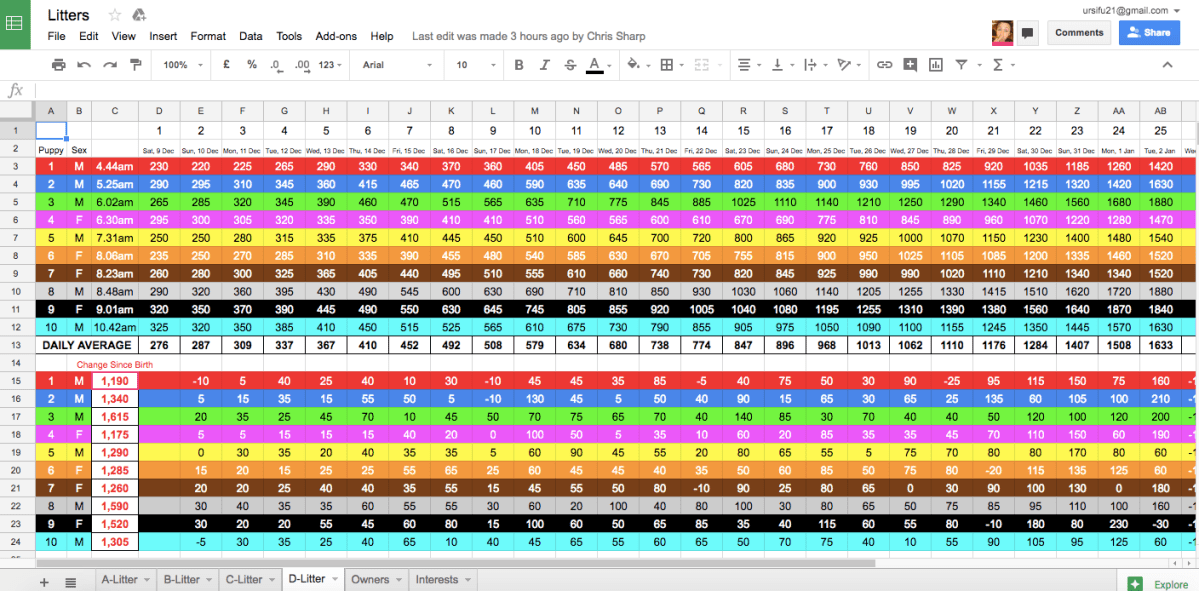Open the comment history speech bubble icon
This screenshot has height=591, width=1199.
click(1027, 33)
